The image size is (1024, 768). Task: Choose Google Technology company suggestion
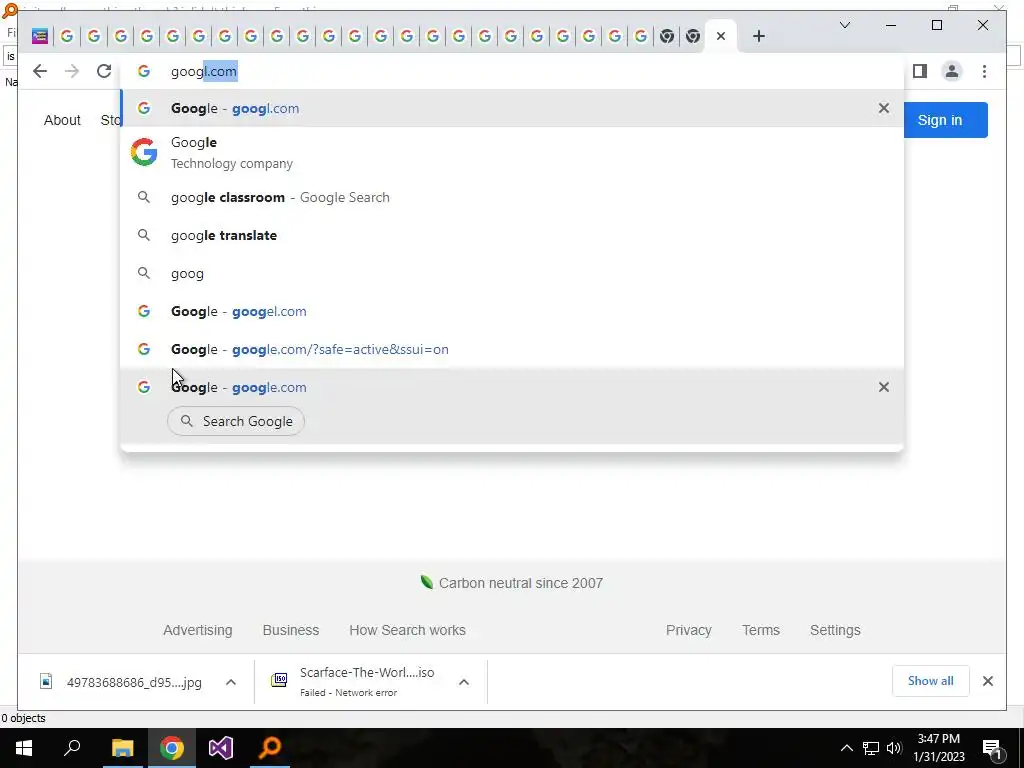coord(512,153)
